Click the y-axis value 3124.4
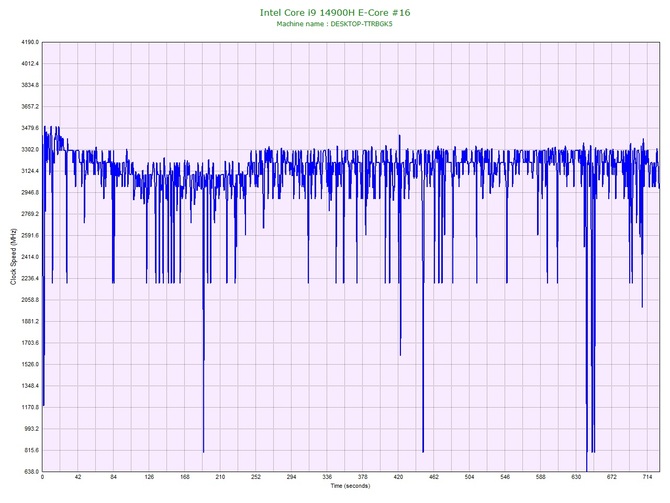 [30, 171]
